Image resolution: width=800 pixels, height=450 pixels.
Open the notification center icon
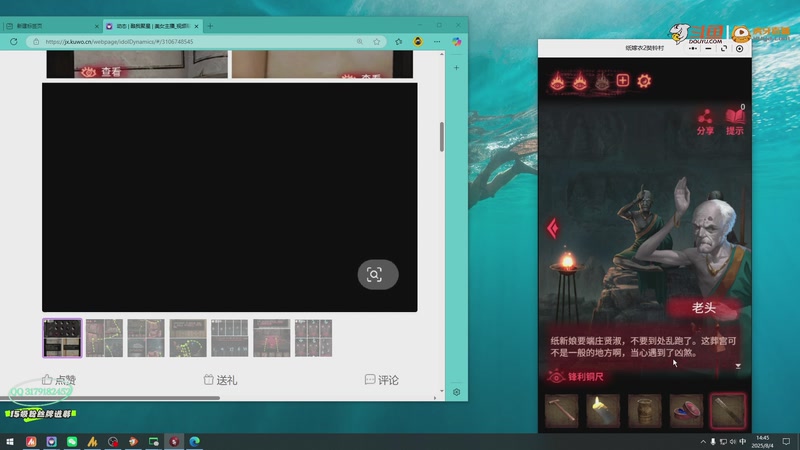(x=787, y=441)
